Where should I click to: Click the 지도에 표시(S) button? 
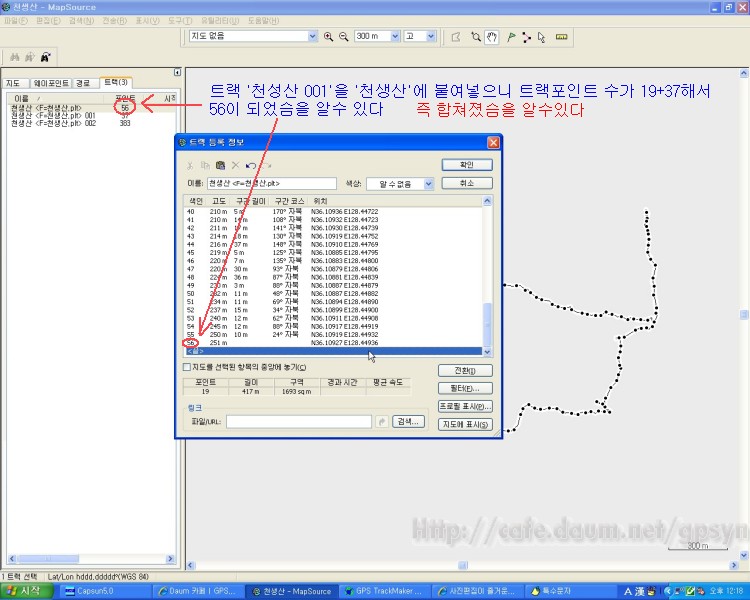tap(465, 424)
